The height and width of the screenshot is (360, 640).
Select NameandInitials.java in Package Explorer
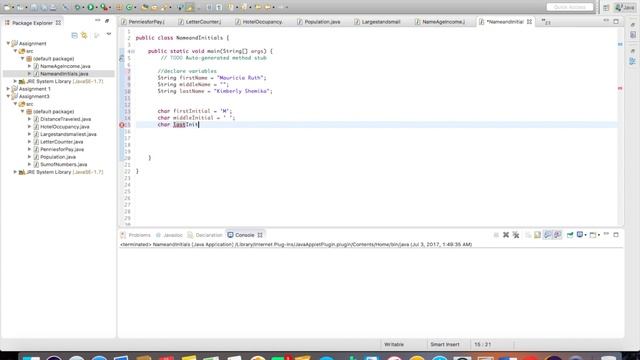click(x=64, y=73)
